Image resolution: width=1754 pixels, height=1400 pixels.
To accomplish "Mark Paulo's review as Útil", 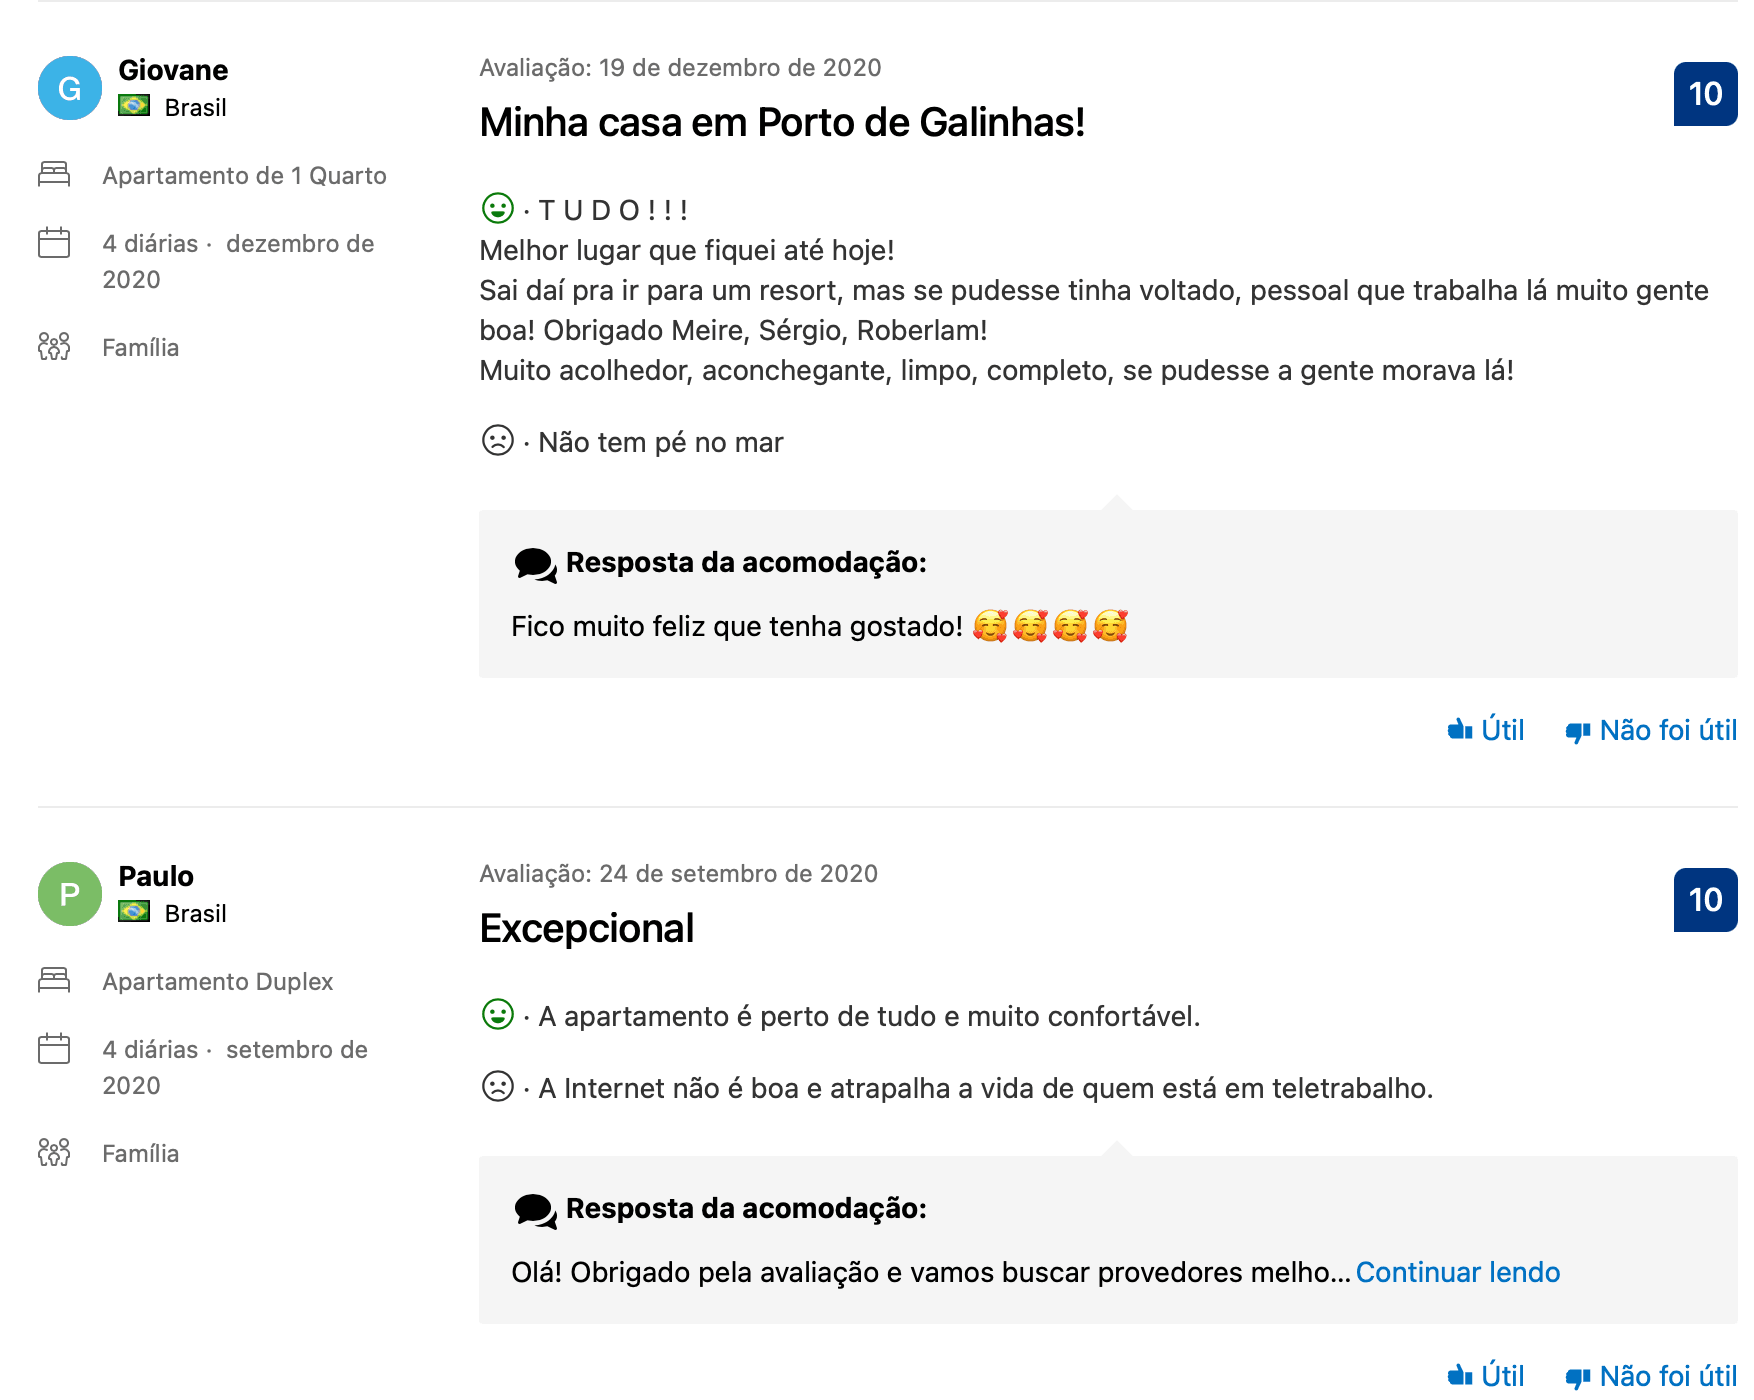I will click(x=1486, y=1377).
